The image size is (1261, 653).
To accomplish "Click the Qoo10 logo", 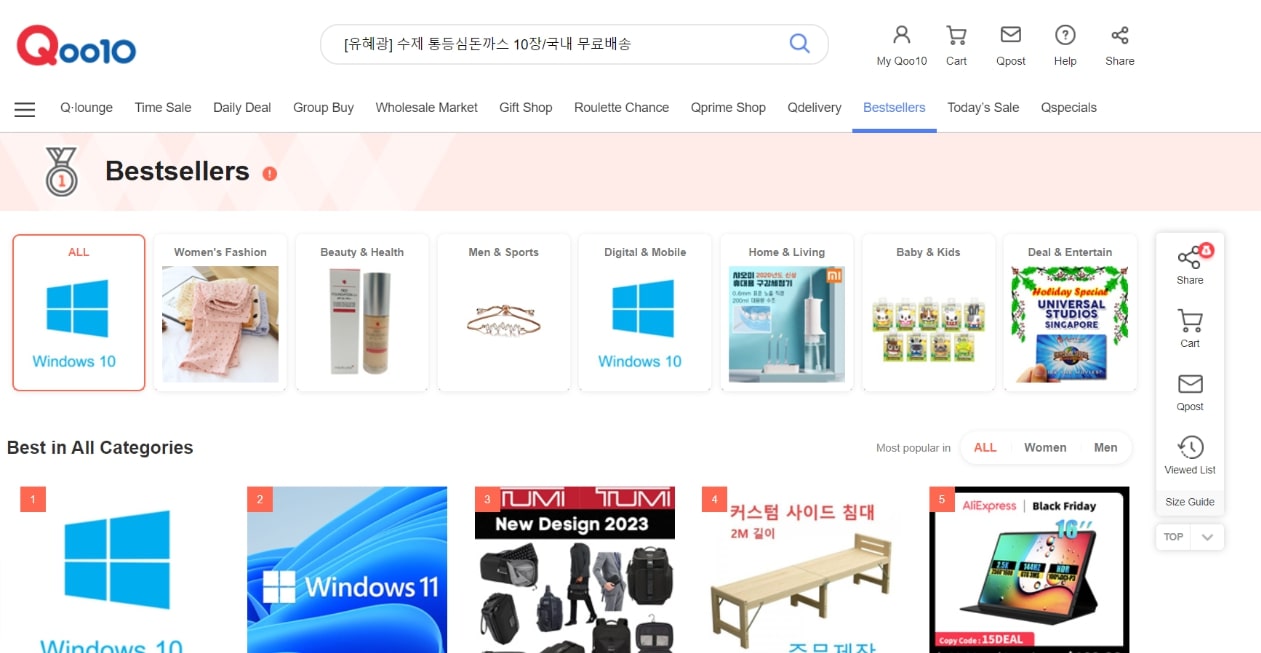I will tap(76, 46).
